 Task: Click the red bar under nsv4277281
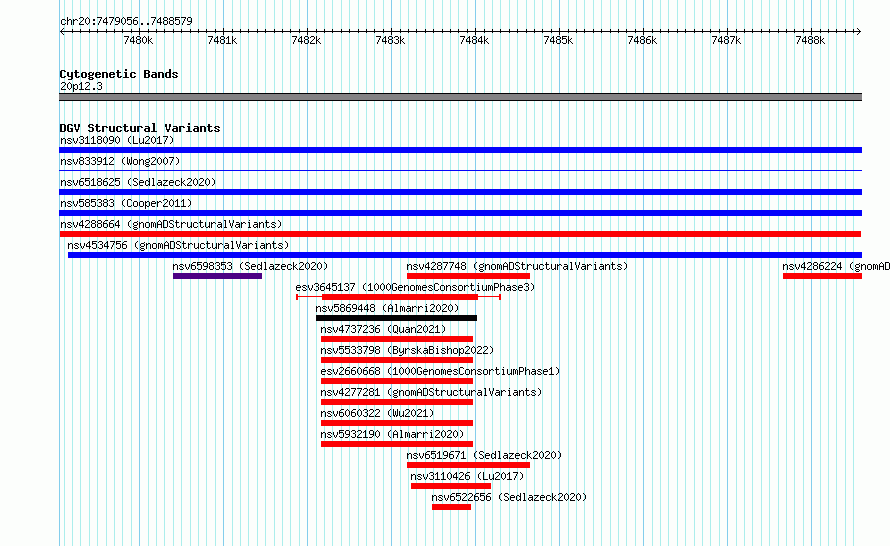[x=397, y=402]
